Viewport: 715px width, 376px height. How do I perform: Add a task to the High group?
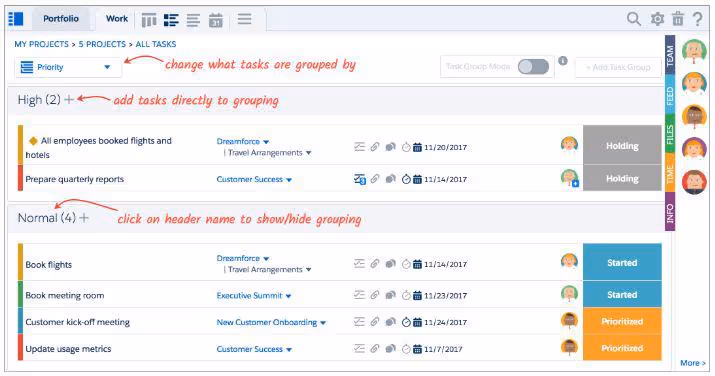[x=69, y=99]
